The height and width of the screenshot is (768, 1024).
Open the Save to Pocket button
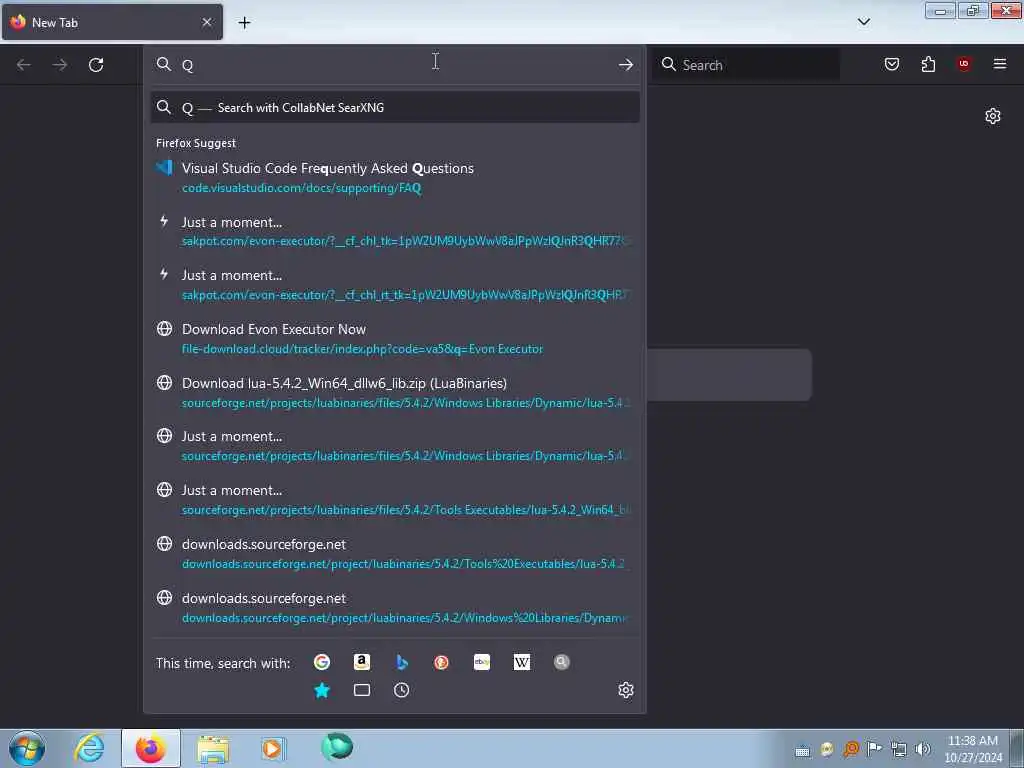pos(892,64)
